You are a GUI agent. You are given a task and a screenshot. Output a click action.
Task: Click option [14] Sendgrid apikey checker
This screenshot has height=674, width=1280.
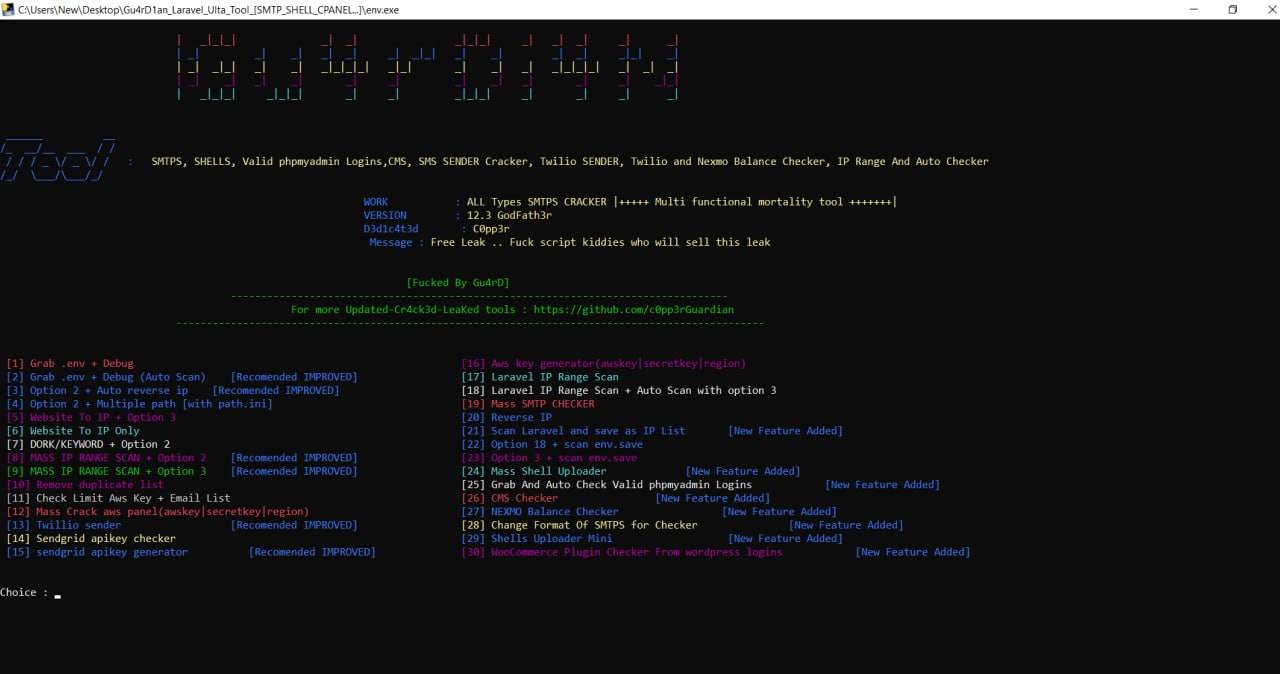91,538
